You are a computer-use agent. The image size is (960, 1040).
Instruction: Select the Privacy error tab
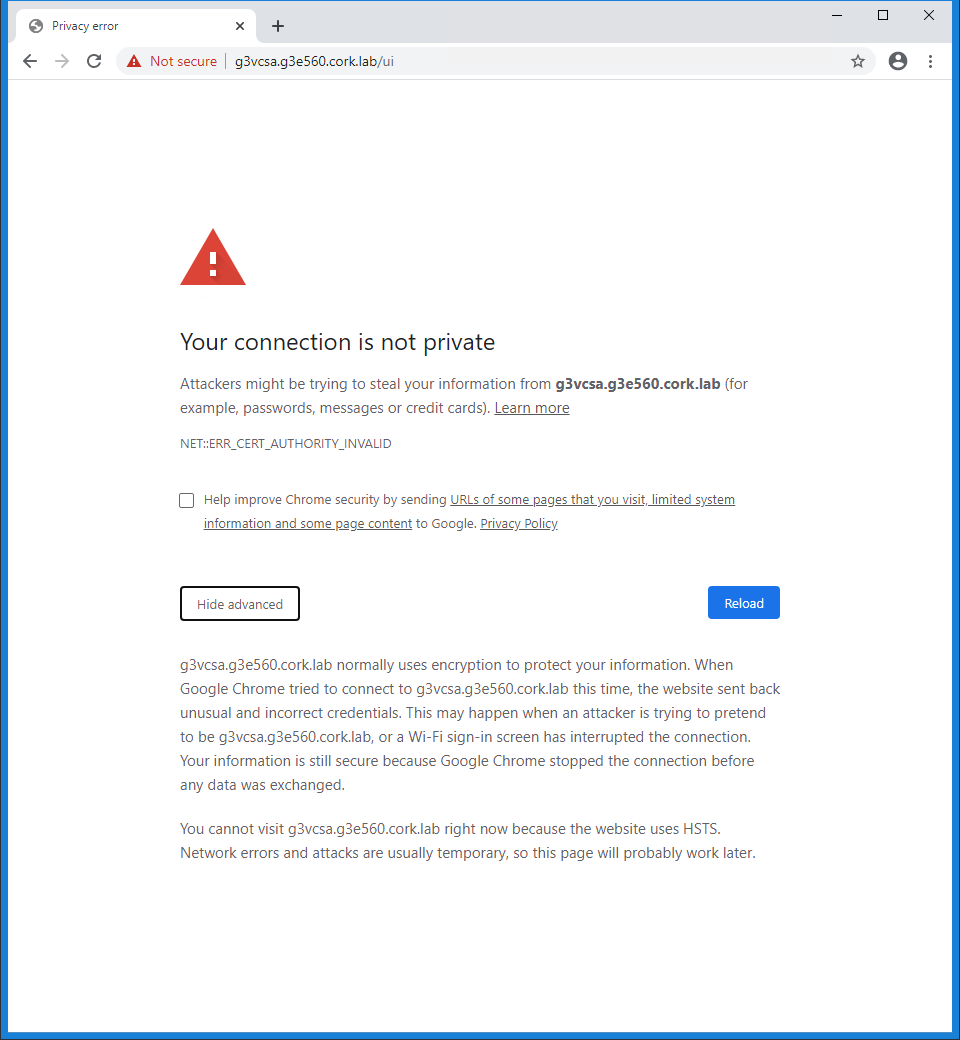point(120,26)
